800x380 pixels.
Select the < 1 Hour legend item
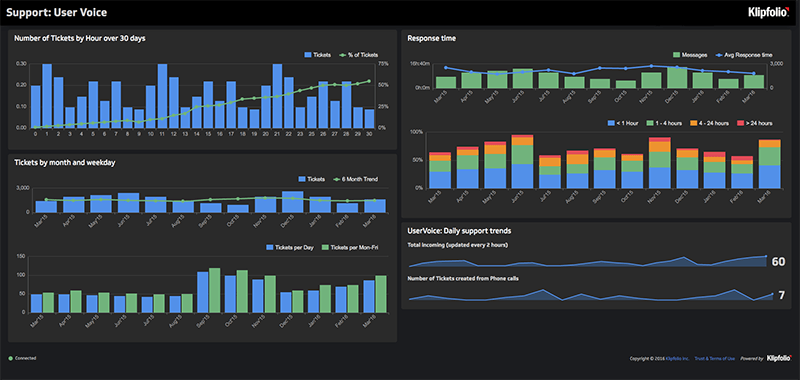(x=622, y=123)
